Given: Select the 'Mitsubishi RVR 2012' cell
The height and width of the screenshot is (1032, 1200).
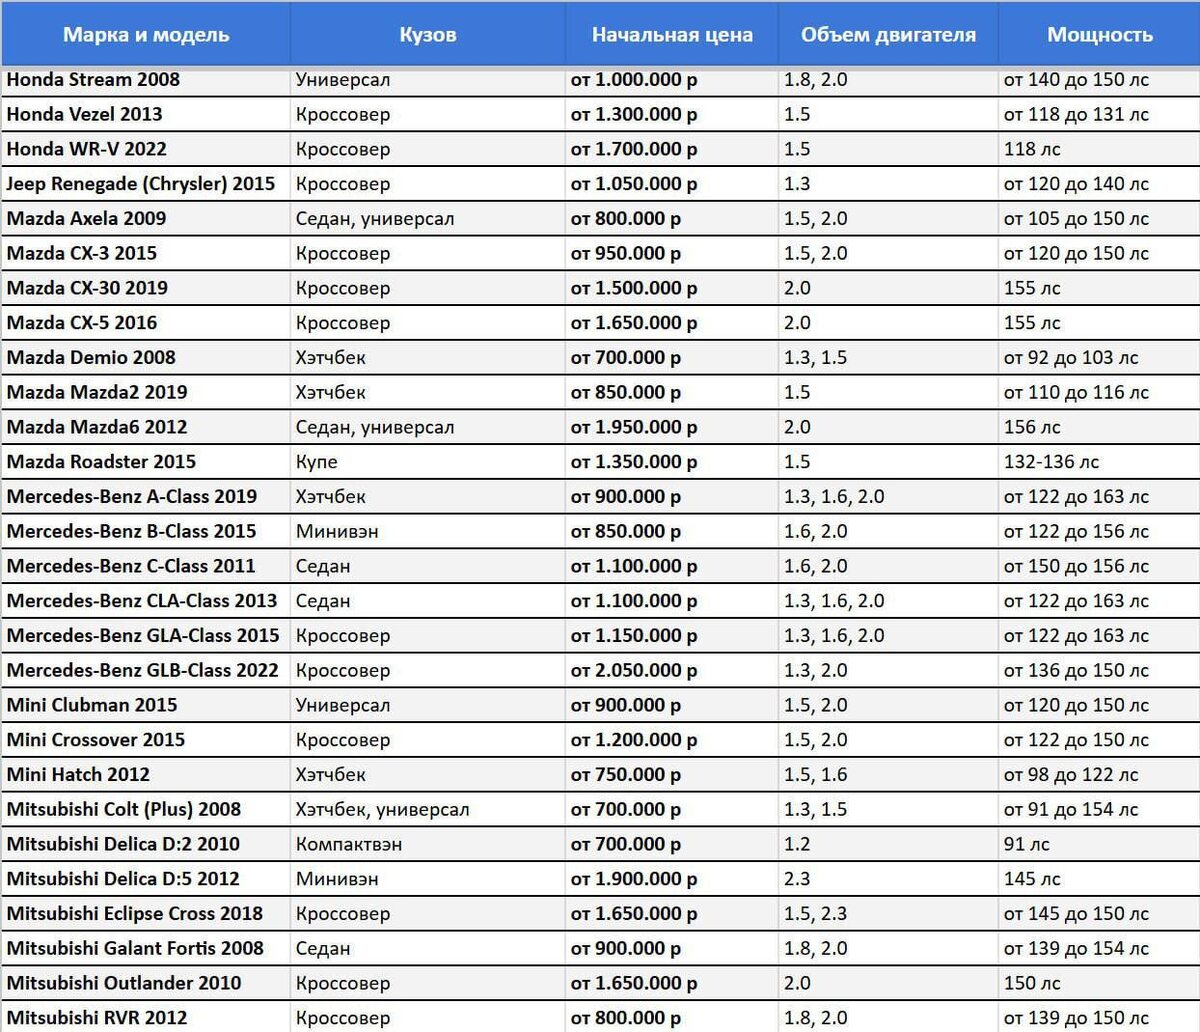Looking at the screenshot, I should click(146, 1017).
